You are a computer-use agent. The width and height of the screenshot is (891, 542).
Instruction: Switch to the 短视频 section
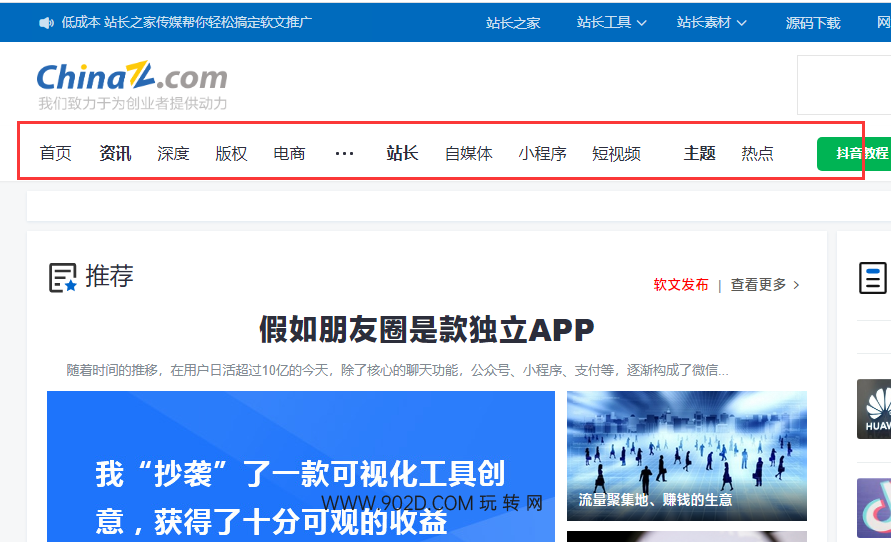616,153
